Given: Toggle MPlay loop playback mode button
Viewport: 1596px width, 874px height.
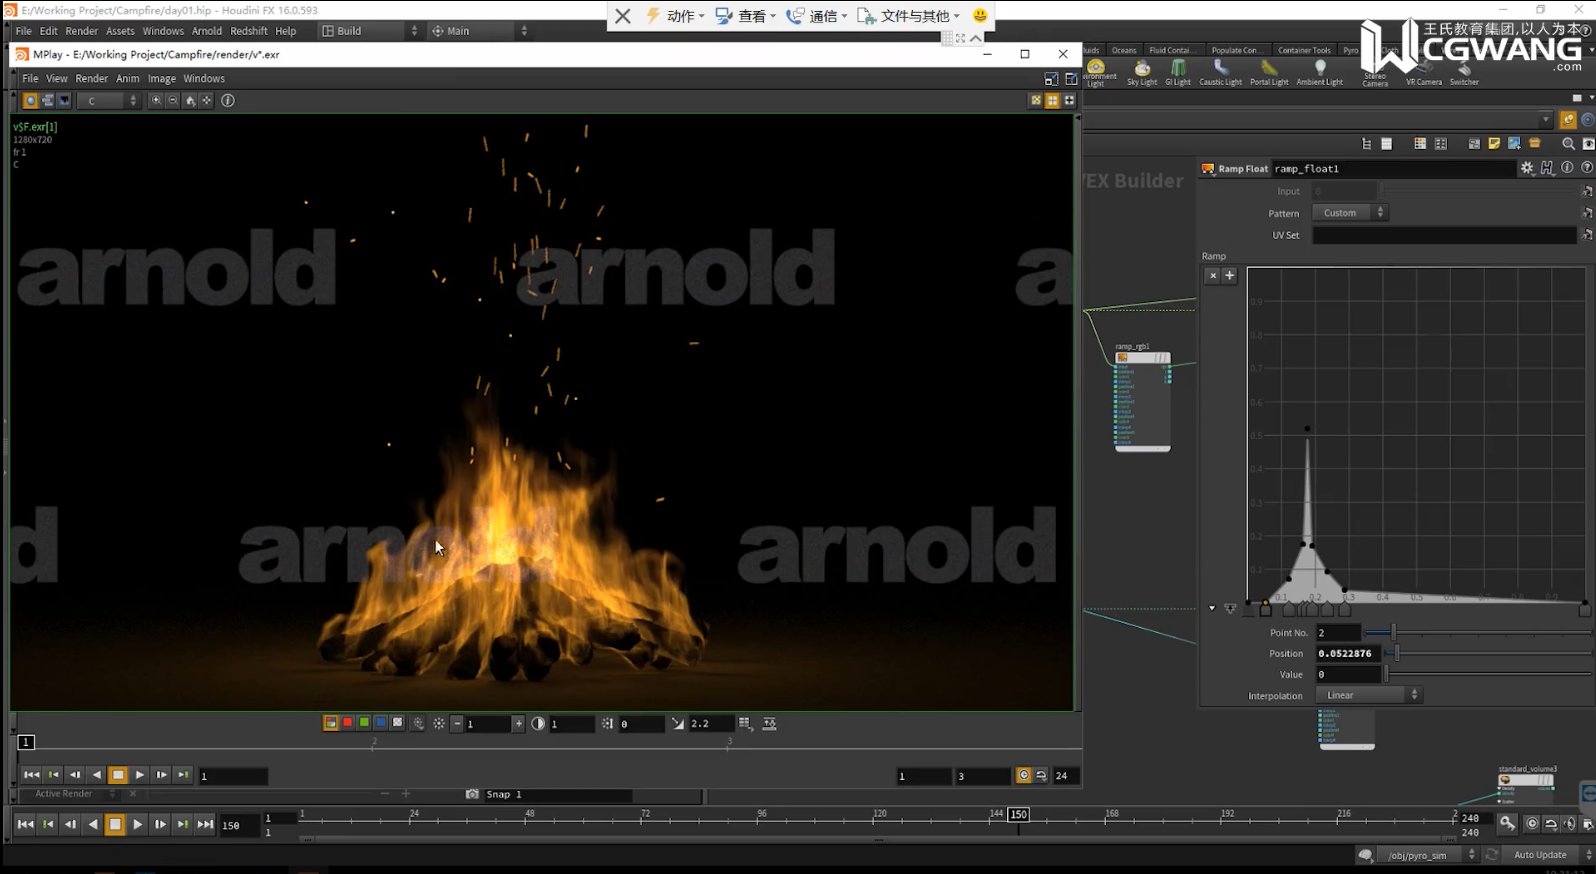Looking at the screenshot, I should (1041, 775).
